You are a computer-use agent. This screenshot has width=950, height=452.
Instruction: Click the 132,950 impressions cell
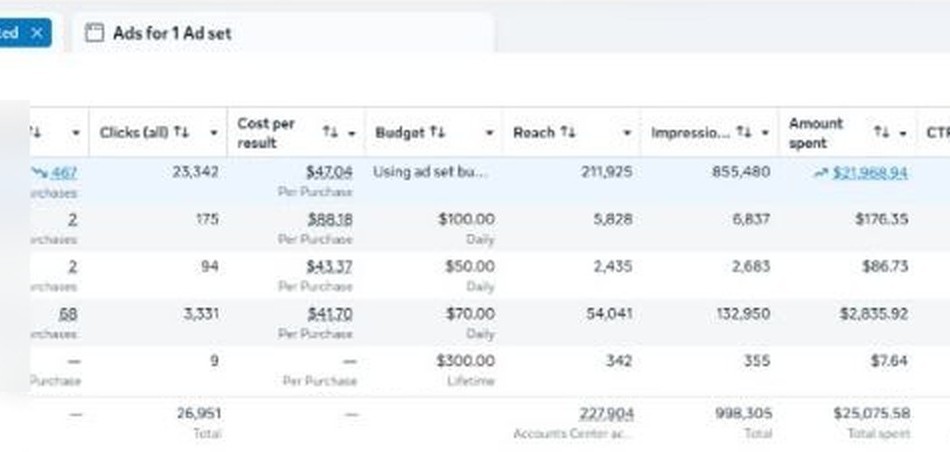pyautogui.click(x=743, y=314)
